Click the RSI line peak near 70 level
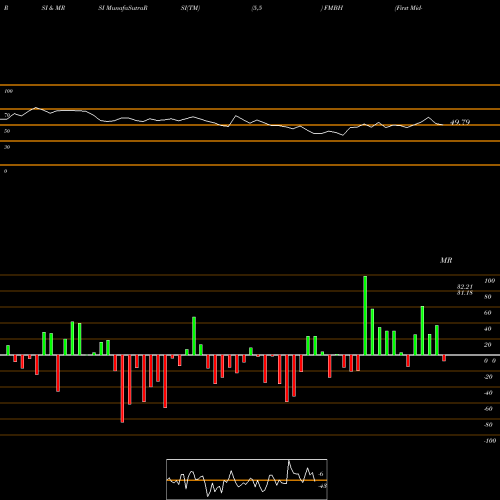500x500 pixels. click(36, 108)
